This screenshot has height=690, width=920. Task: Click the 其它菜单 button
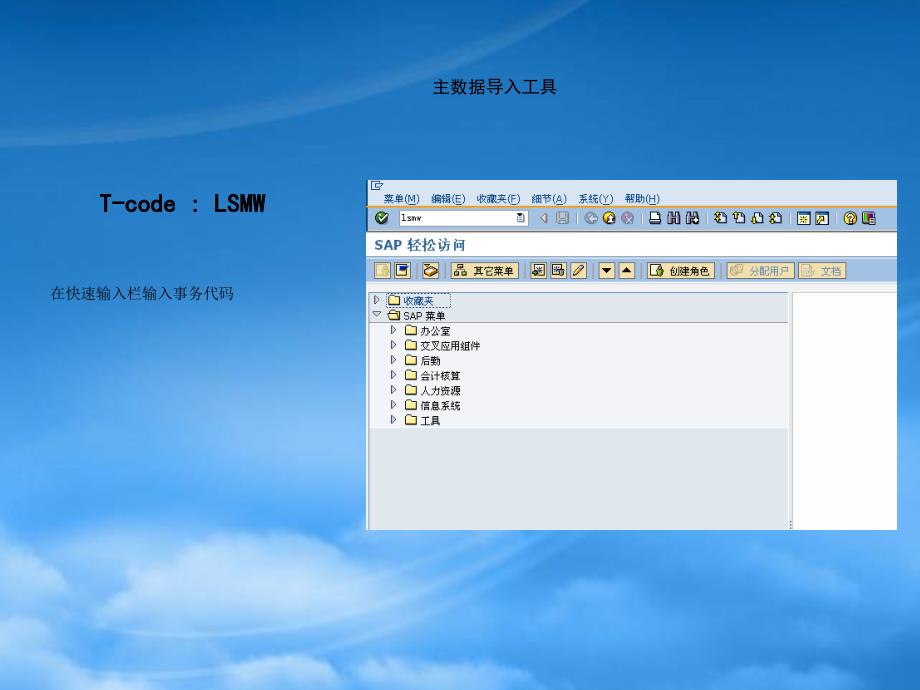tap(485, 270)
